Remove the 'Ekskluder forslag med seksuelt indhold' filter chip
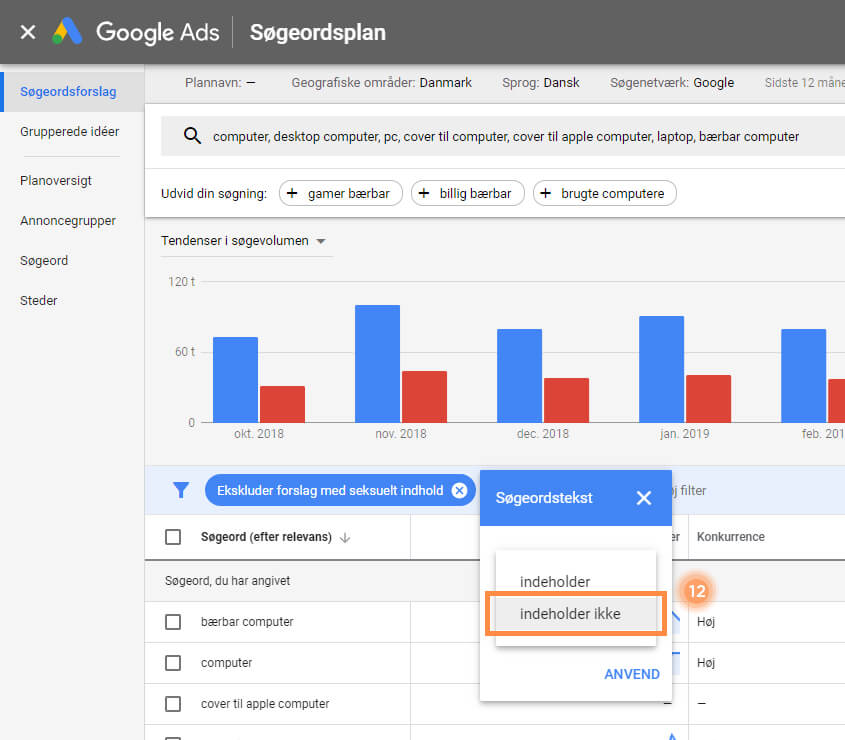This screenshot has height=740, width=845. click(459, 490)
